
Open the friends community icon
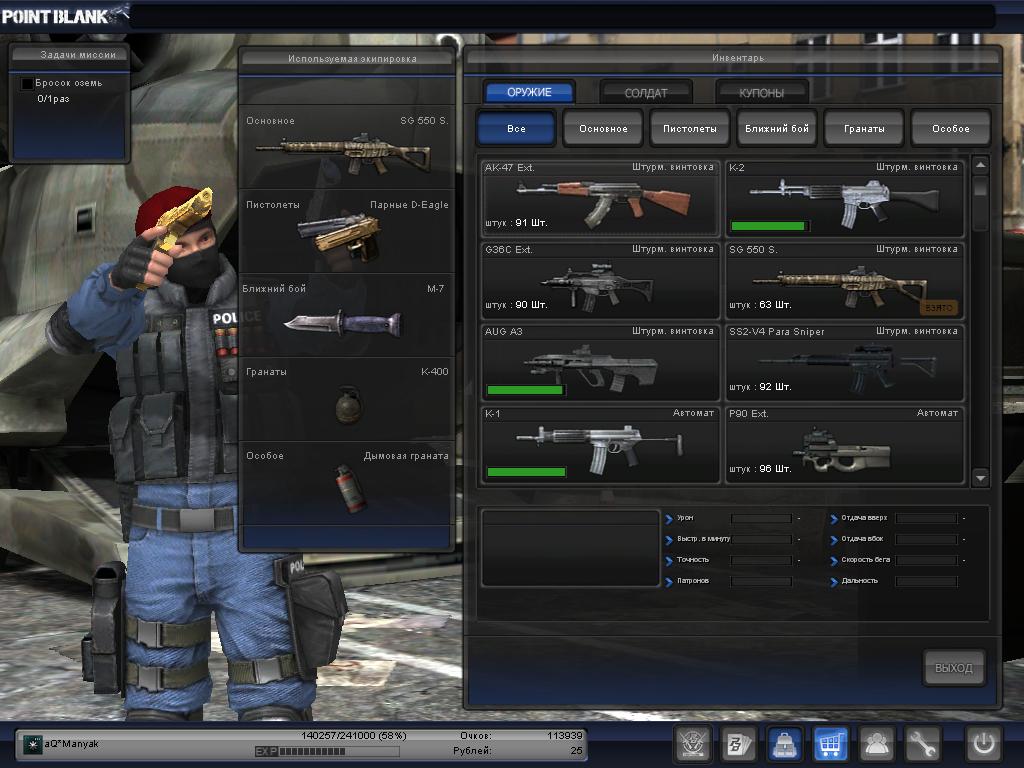coord(876,743)
